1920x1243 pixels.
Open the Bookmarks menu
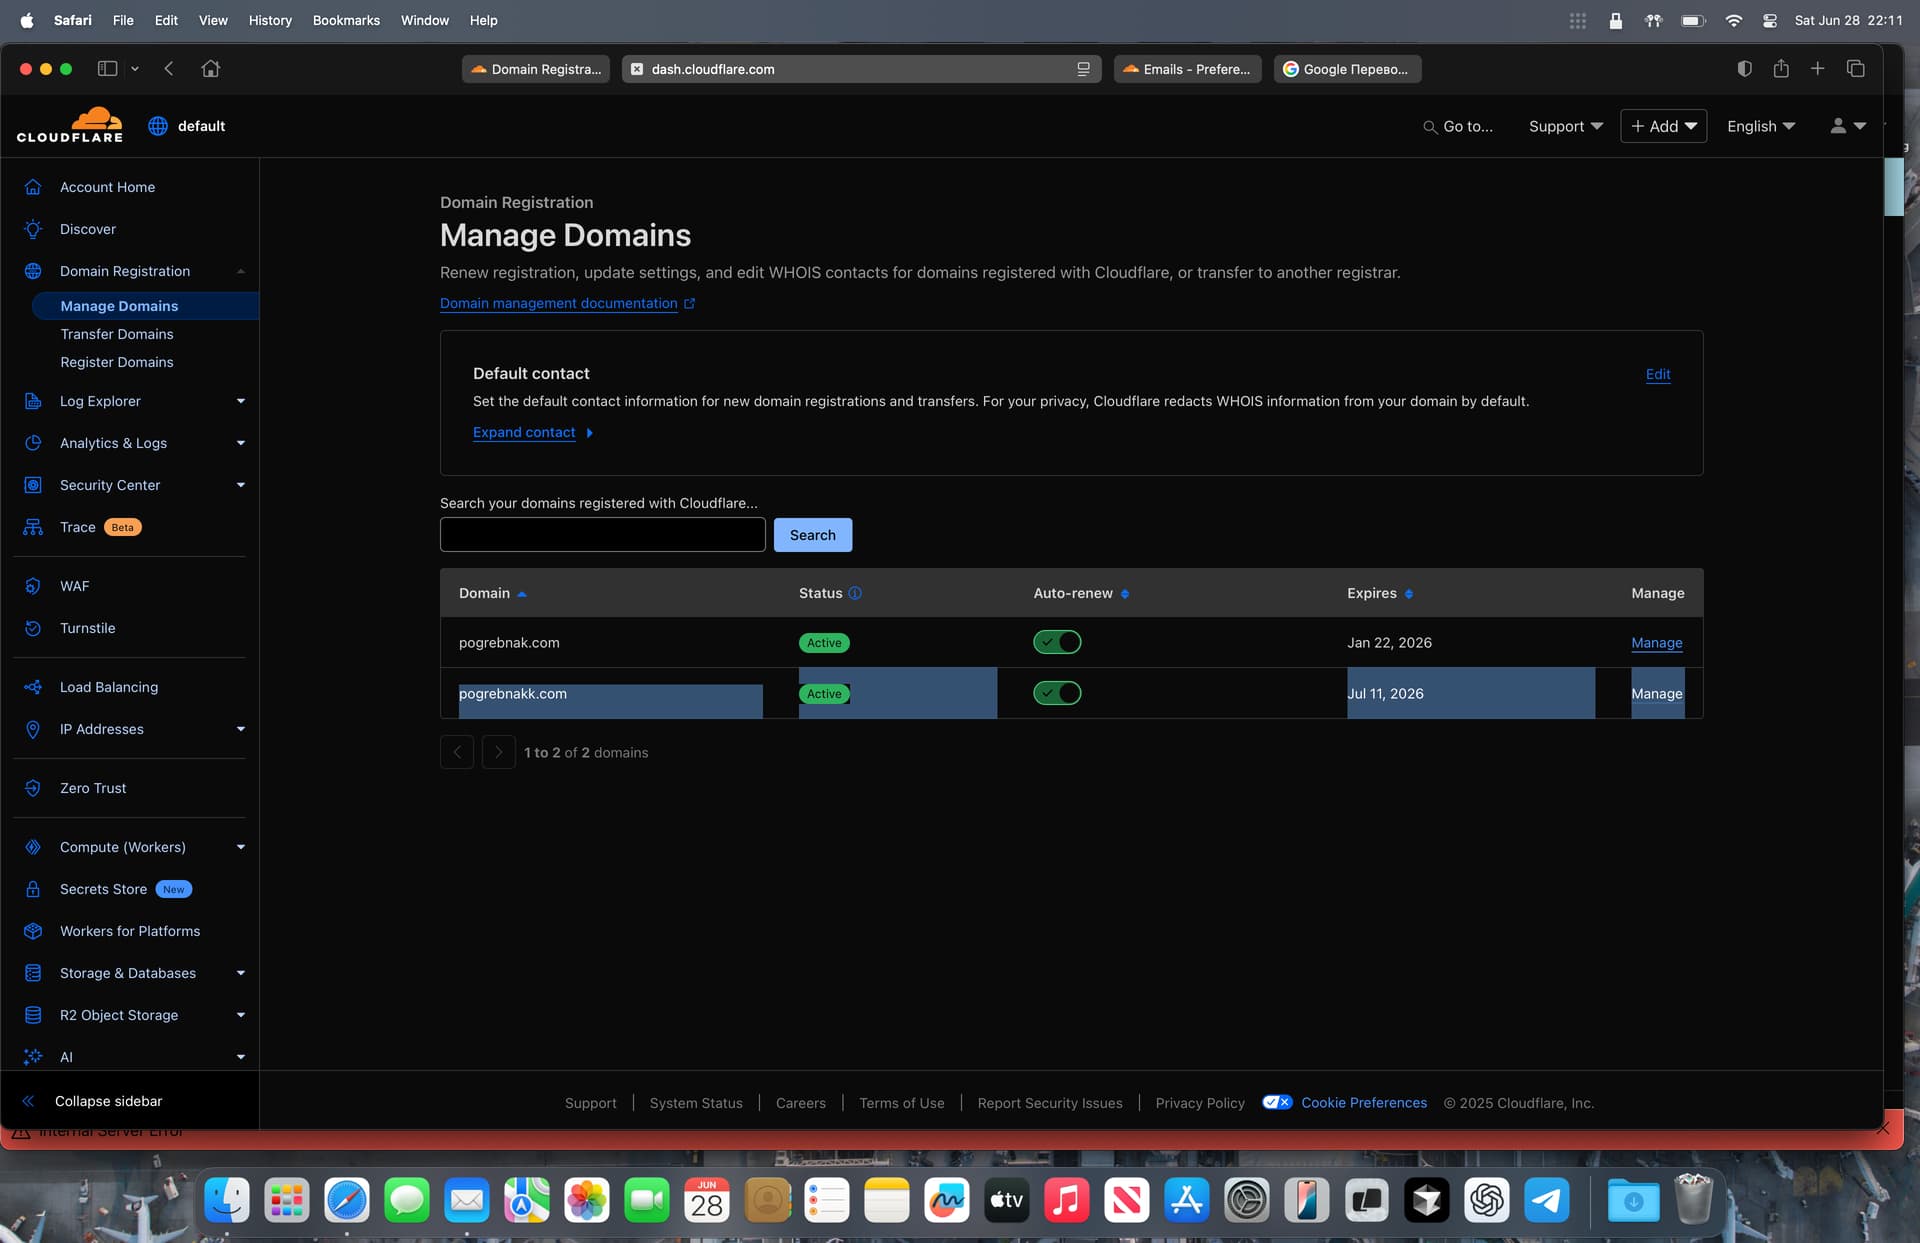(x=346, y=20)
